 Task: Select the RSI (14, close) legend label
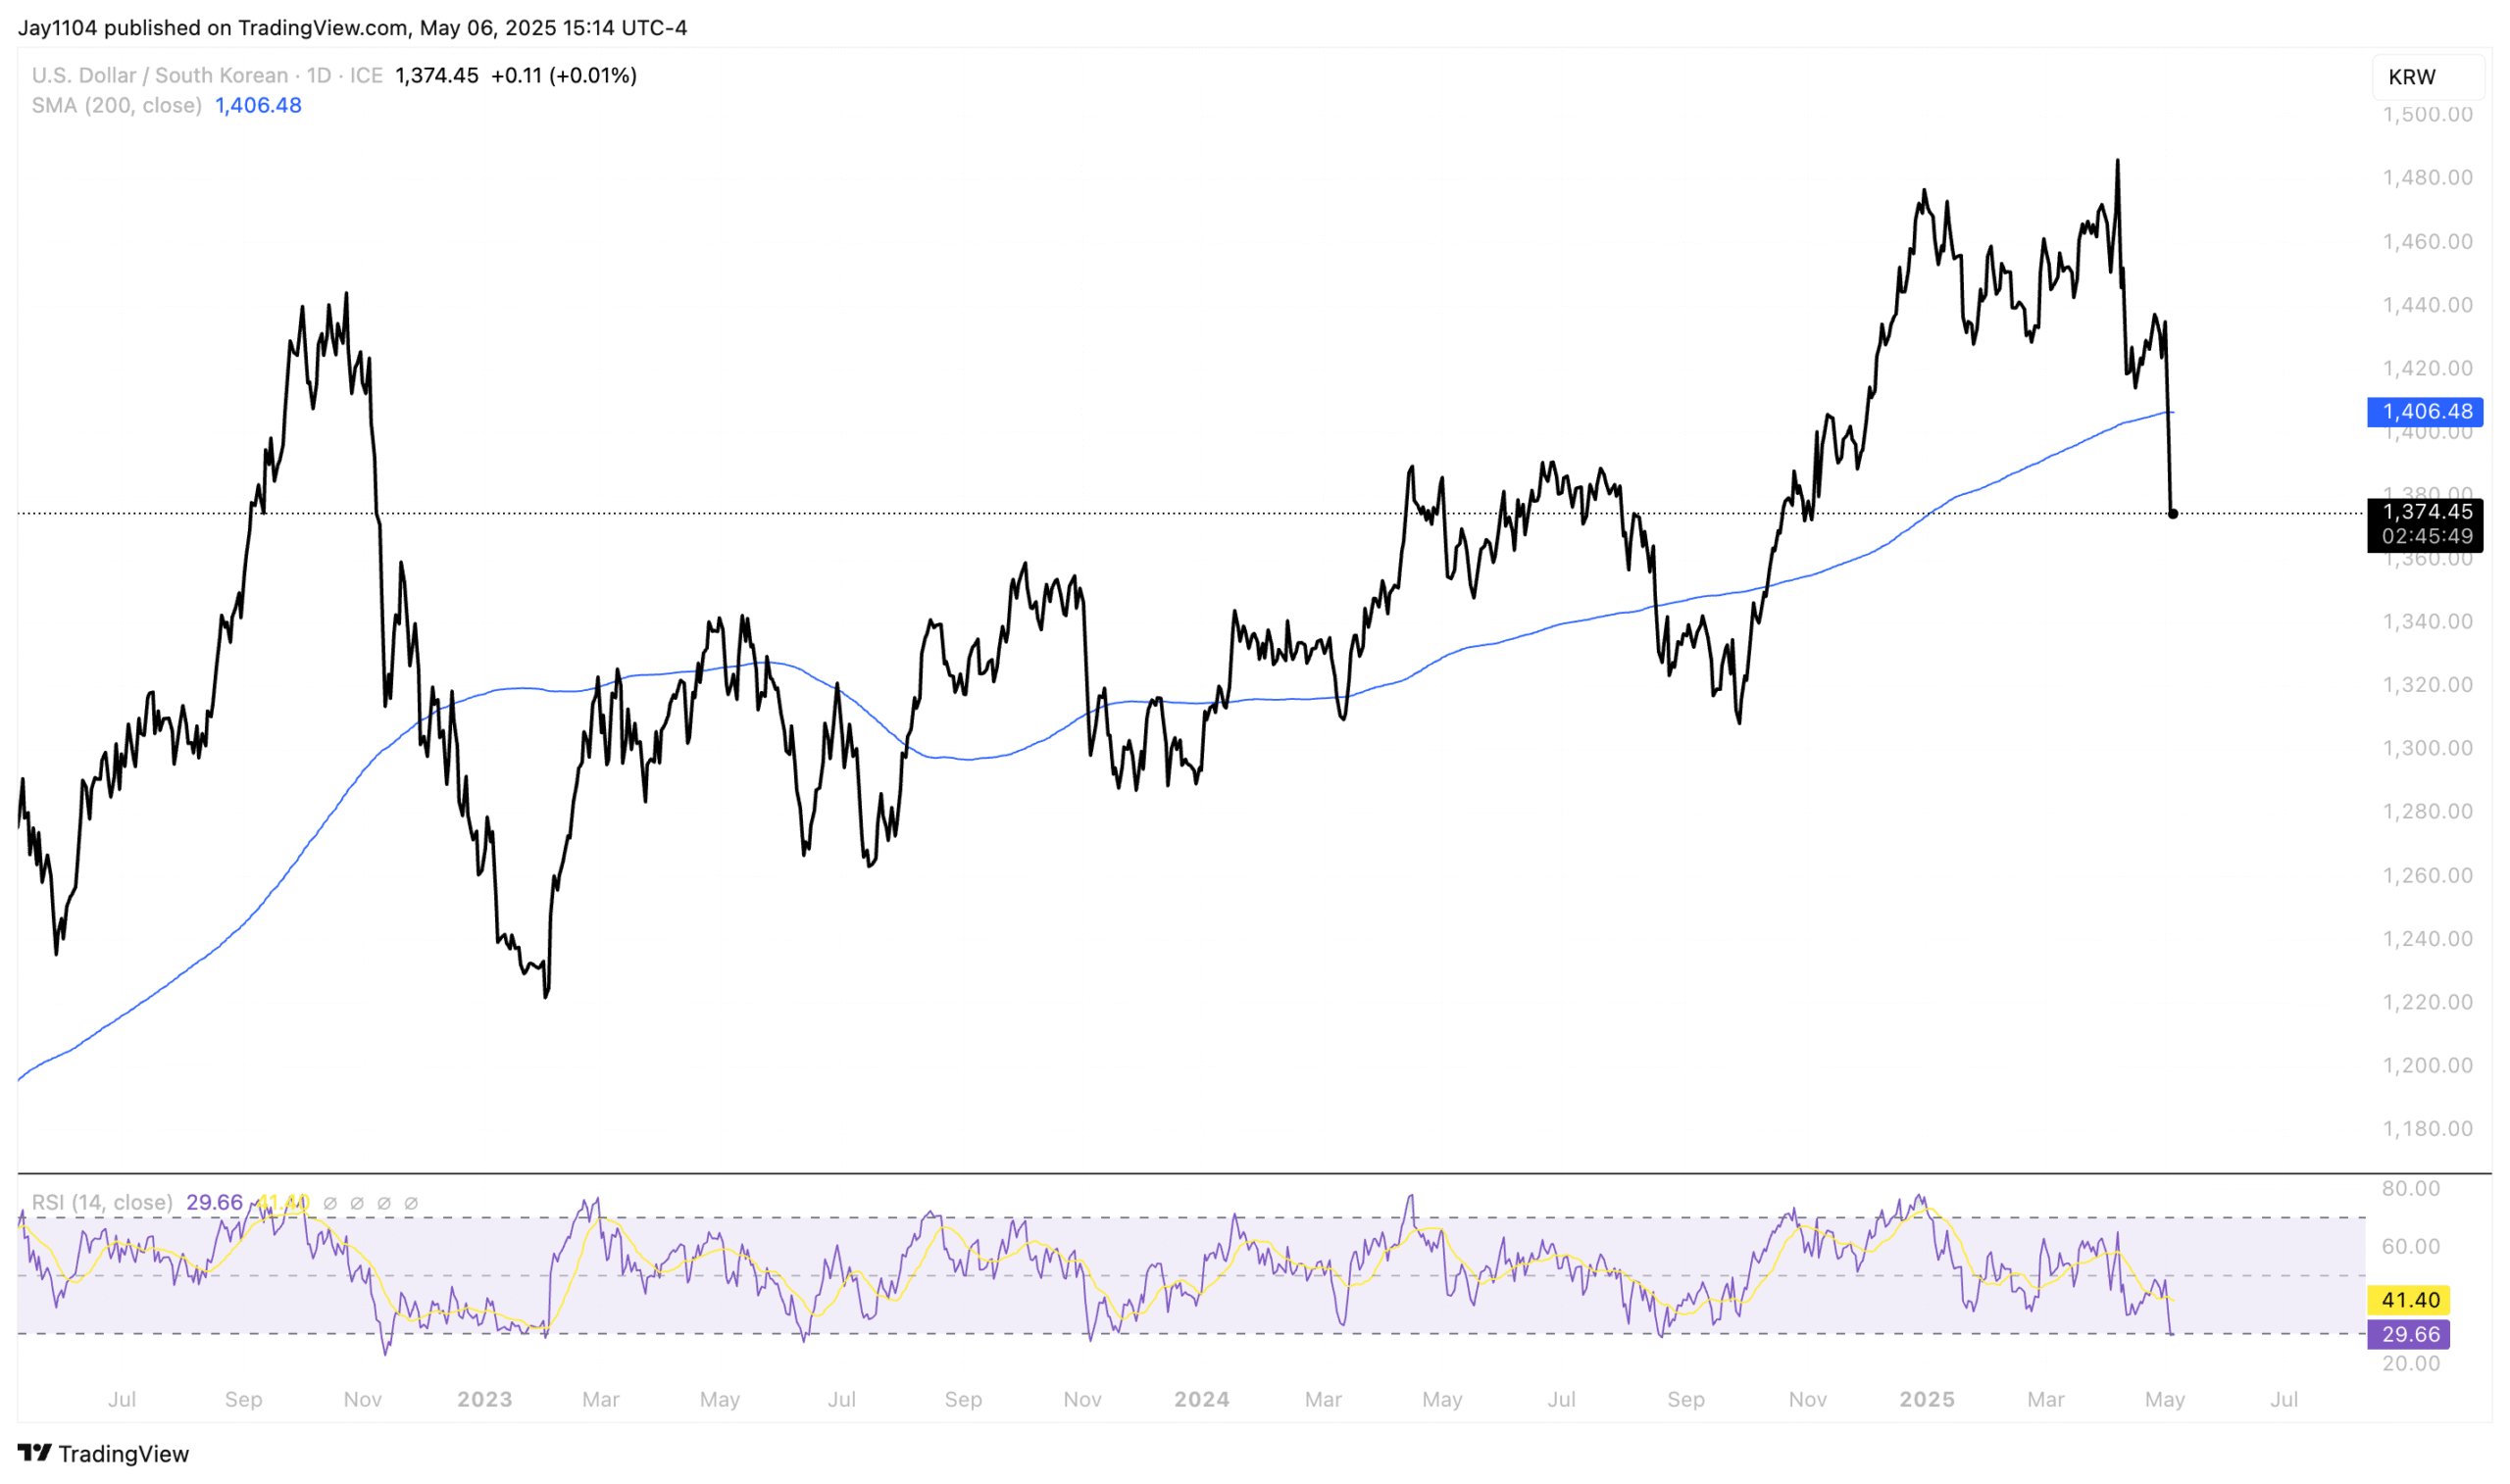pos(102,1202)
